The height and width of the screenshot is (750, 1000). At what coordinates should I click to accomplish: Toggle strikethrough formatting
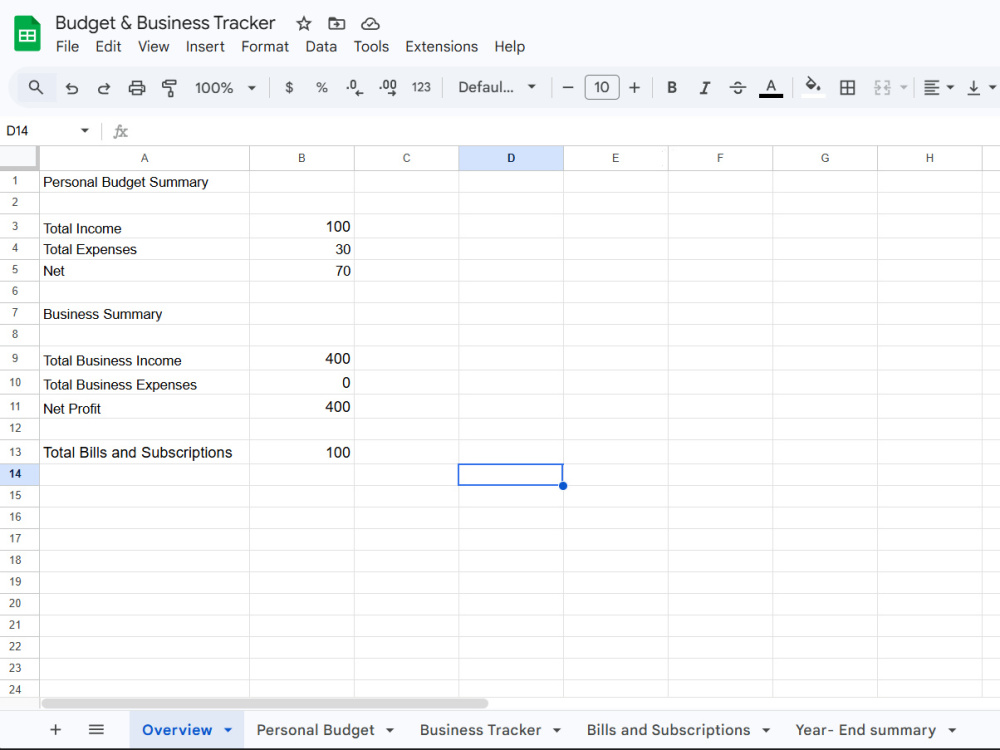tap(737, 87)
